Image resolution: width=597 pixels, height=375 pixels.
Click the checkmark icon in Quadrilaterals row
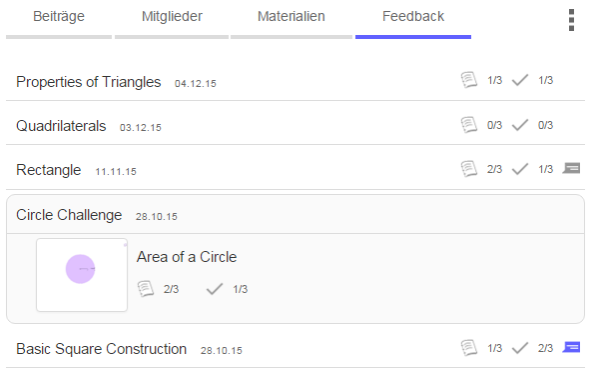pyautogui.click(x=520, y=125)
